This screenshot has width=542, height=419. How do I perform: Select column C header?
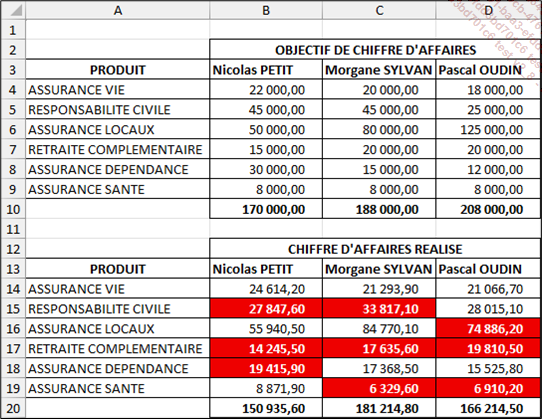coord(379,10)
